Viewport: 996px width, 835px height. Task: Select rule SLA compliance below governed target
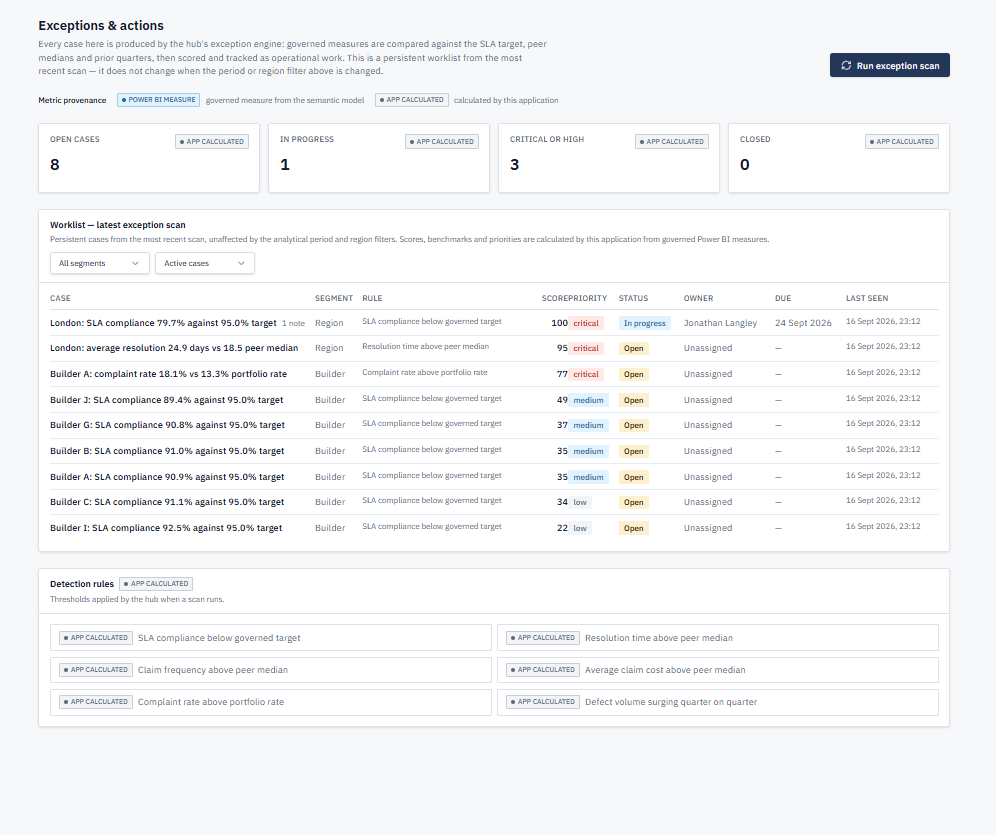[271, 638]
